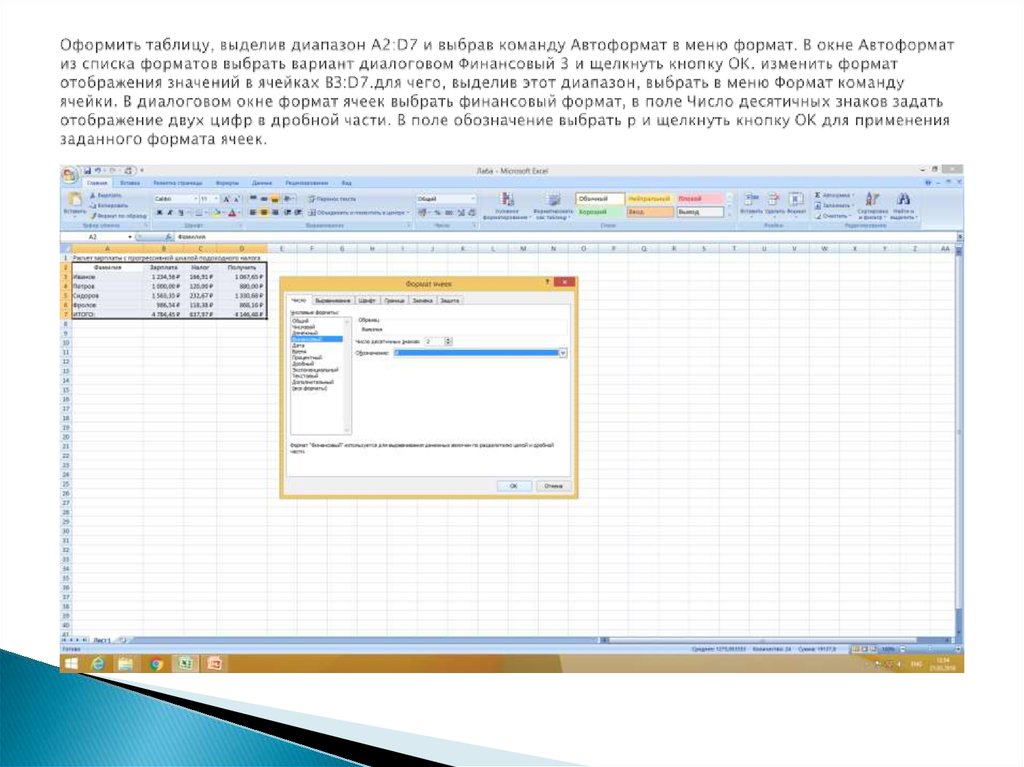Click Отмена in Format Cells dialog
Viewport: 1024px width, 767px height.
click(553, 486)
